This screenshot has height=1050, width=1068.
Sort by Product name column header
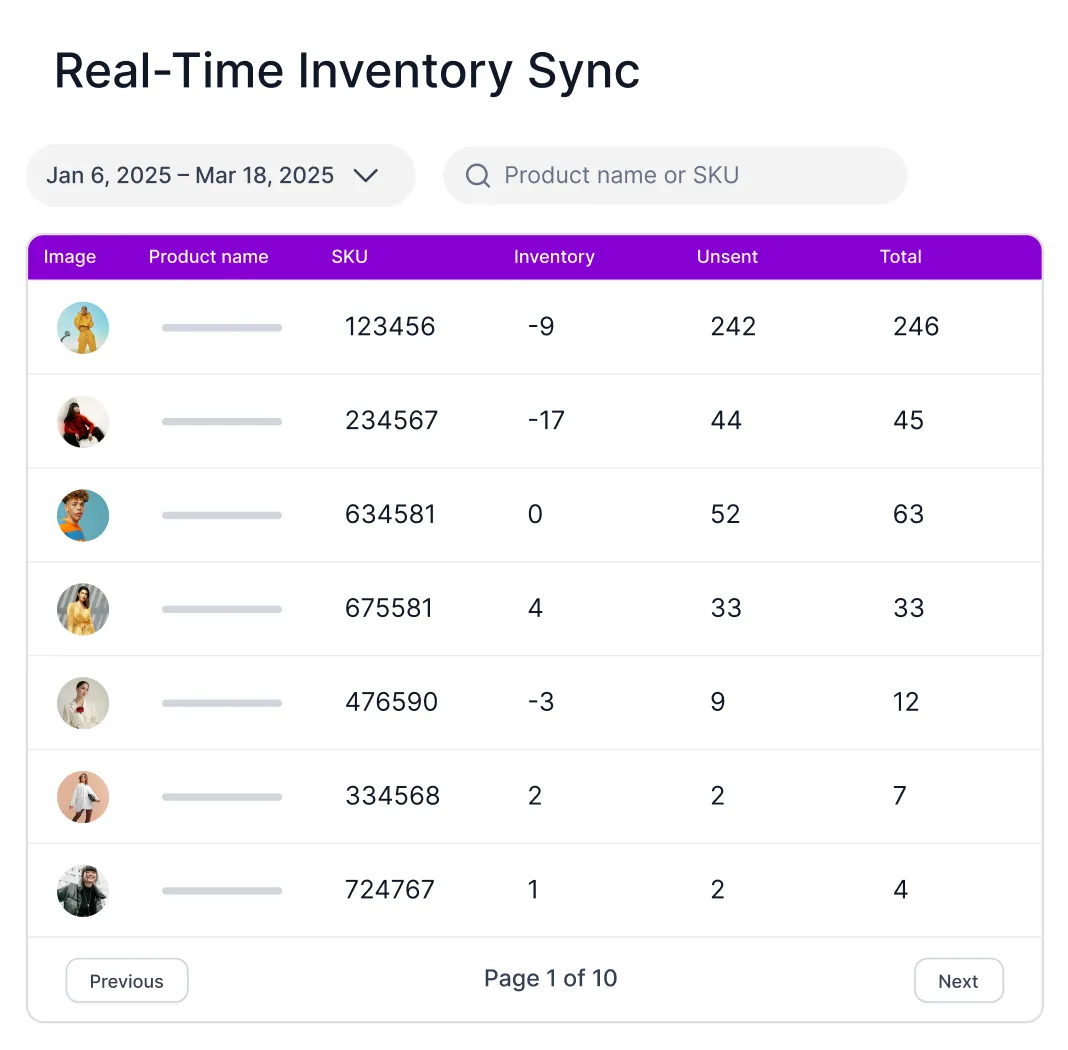click(x=208, y=257)
